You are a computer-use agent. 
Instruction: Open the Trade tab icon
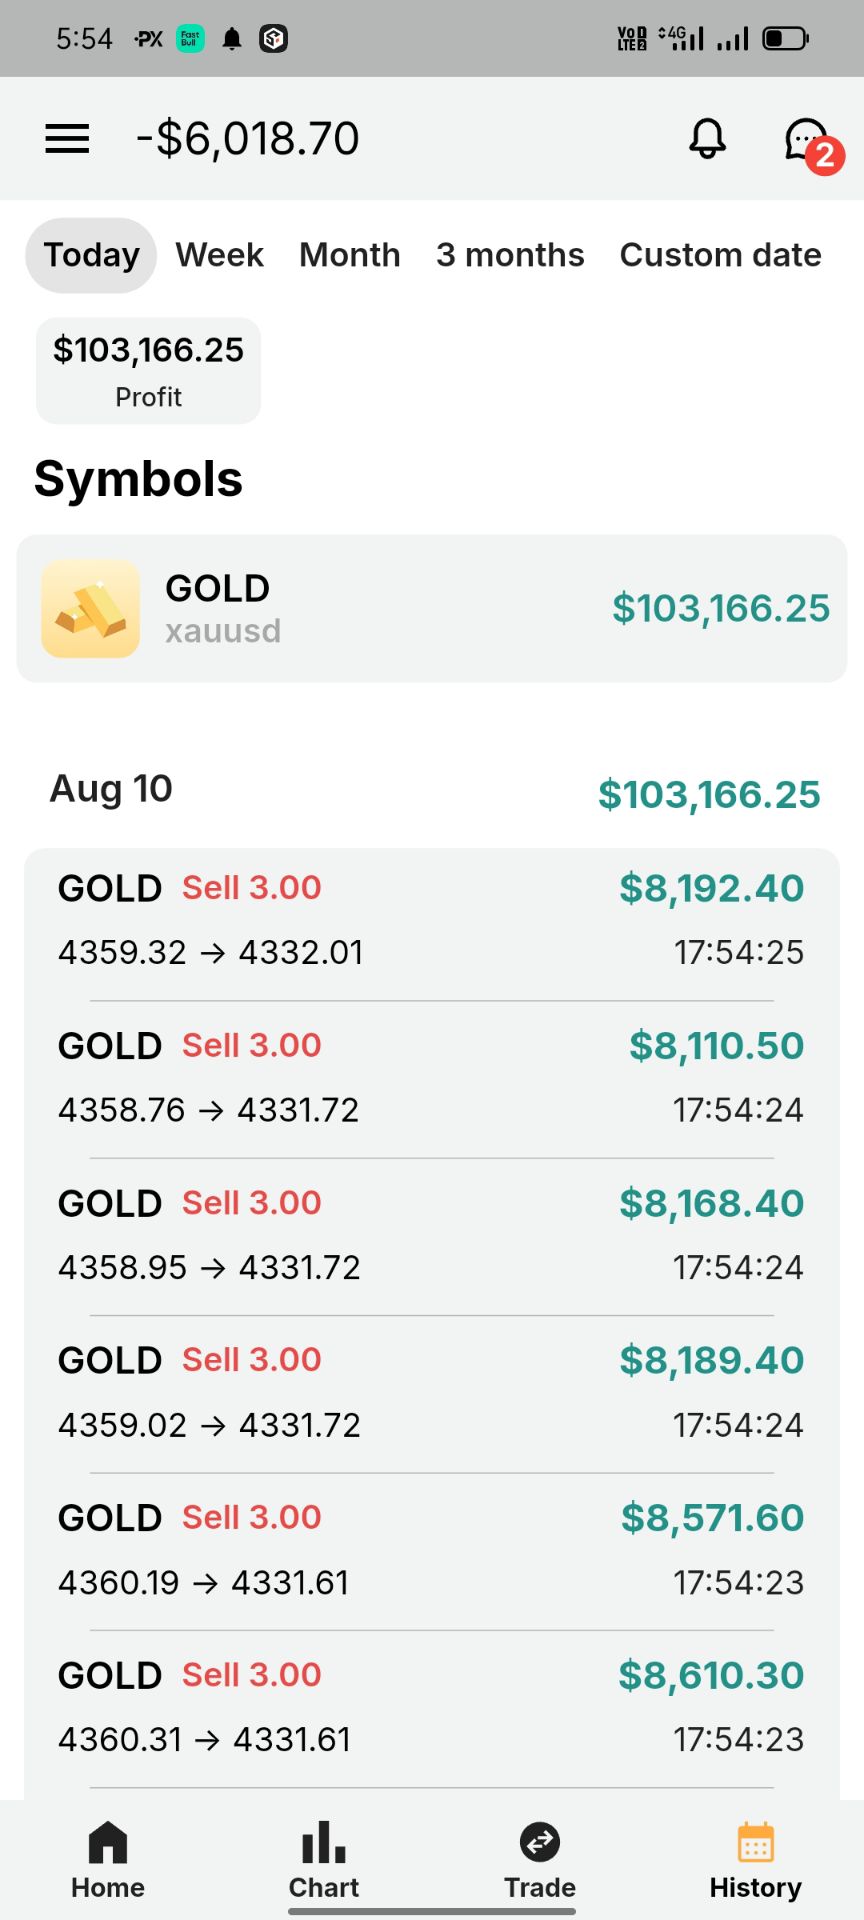pyautogui.click(x=540, y=1842)
